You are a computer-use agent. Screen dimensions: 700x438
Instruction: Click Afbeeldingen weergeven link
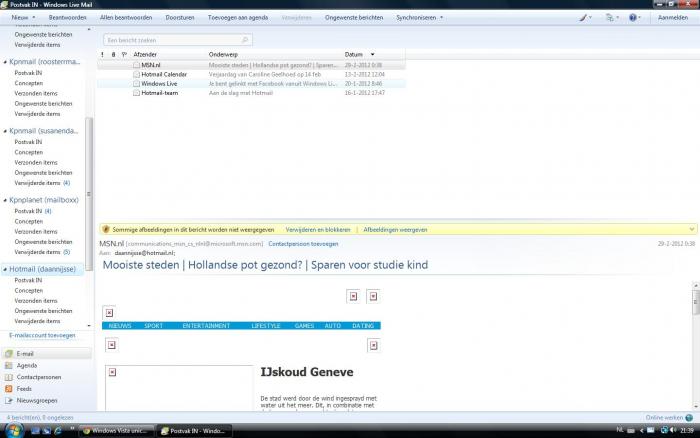[x=395, y=229]
